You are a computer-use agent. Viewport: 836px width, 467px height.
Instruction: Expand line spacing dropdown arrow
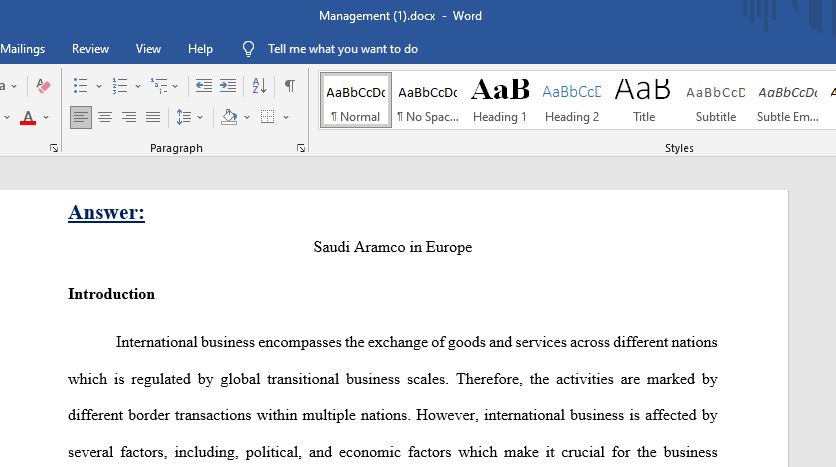point(200,117)
